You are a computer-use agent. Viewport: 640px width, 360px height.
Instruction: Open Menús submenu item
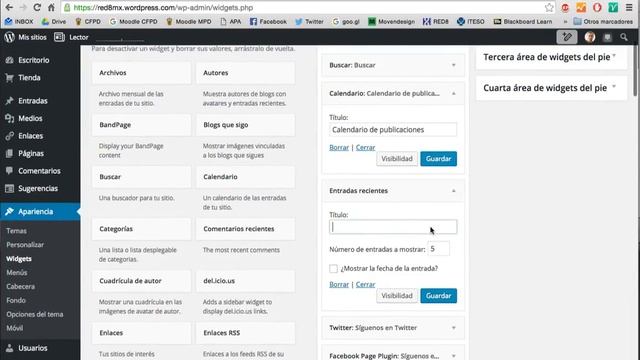(x=17, y=272)
